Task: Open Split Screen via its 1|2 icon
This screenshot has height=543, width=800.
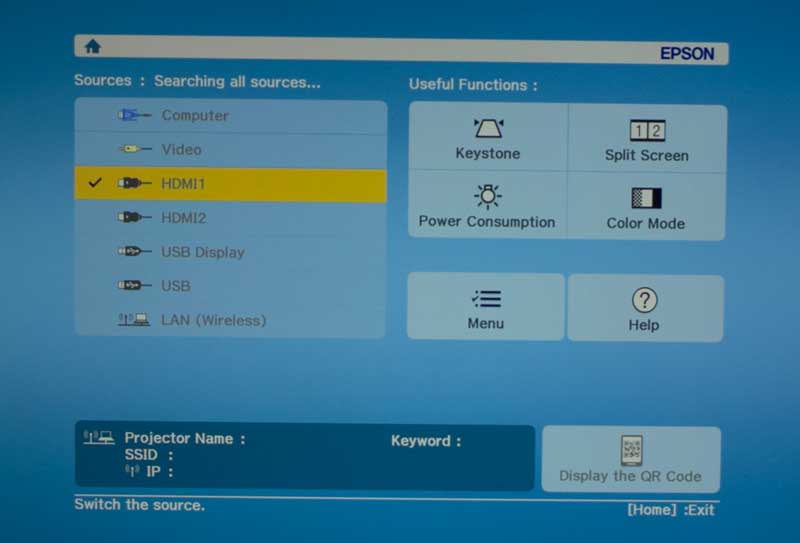Action: pos(646,131)
